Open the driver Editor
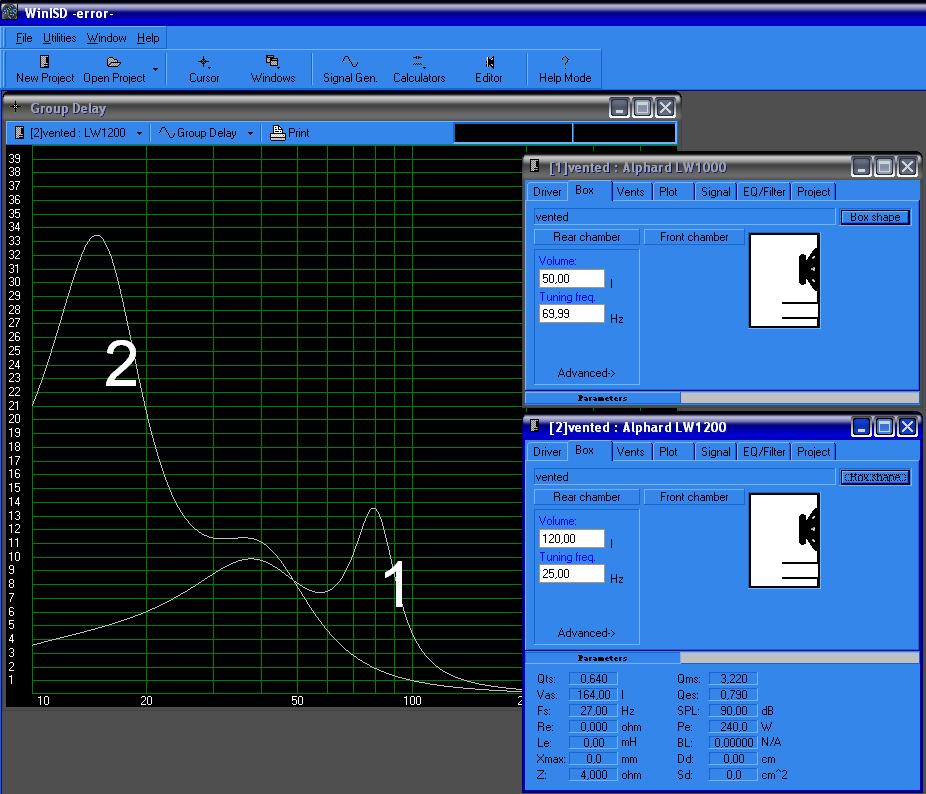The height and width of the screenshot is (794, 926). 488,62
